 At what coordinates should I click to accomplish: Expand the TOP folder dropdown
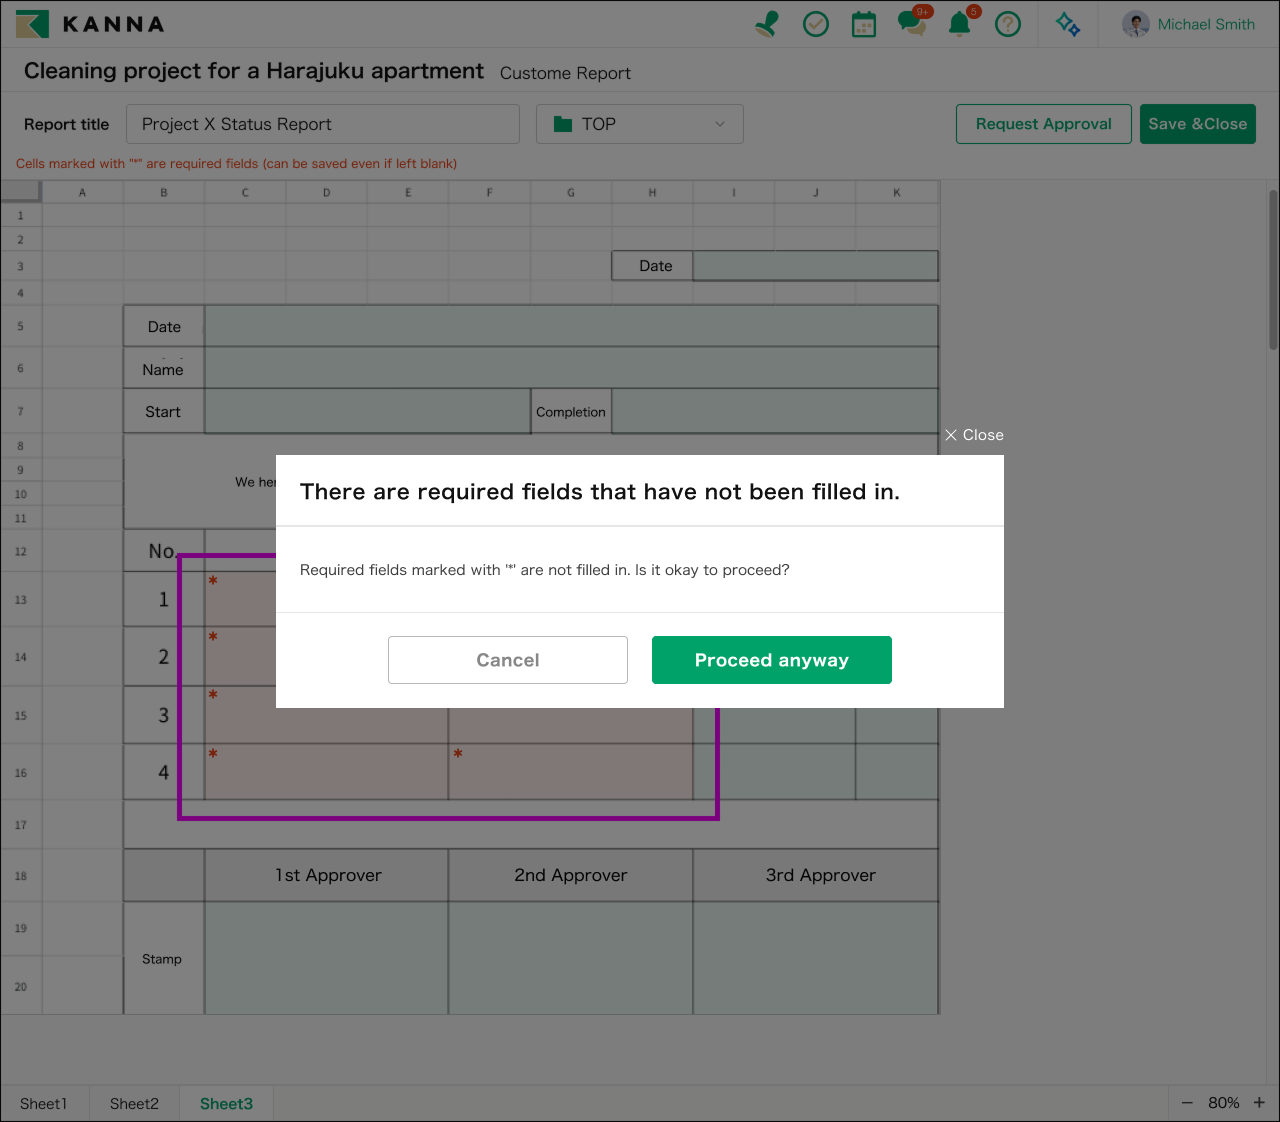tap(640, 124)
